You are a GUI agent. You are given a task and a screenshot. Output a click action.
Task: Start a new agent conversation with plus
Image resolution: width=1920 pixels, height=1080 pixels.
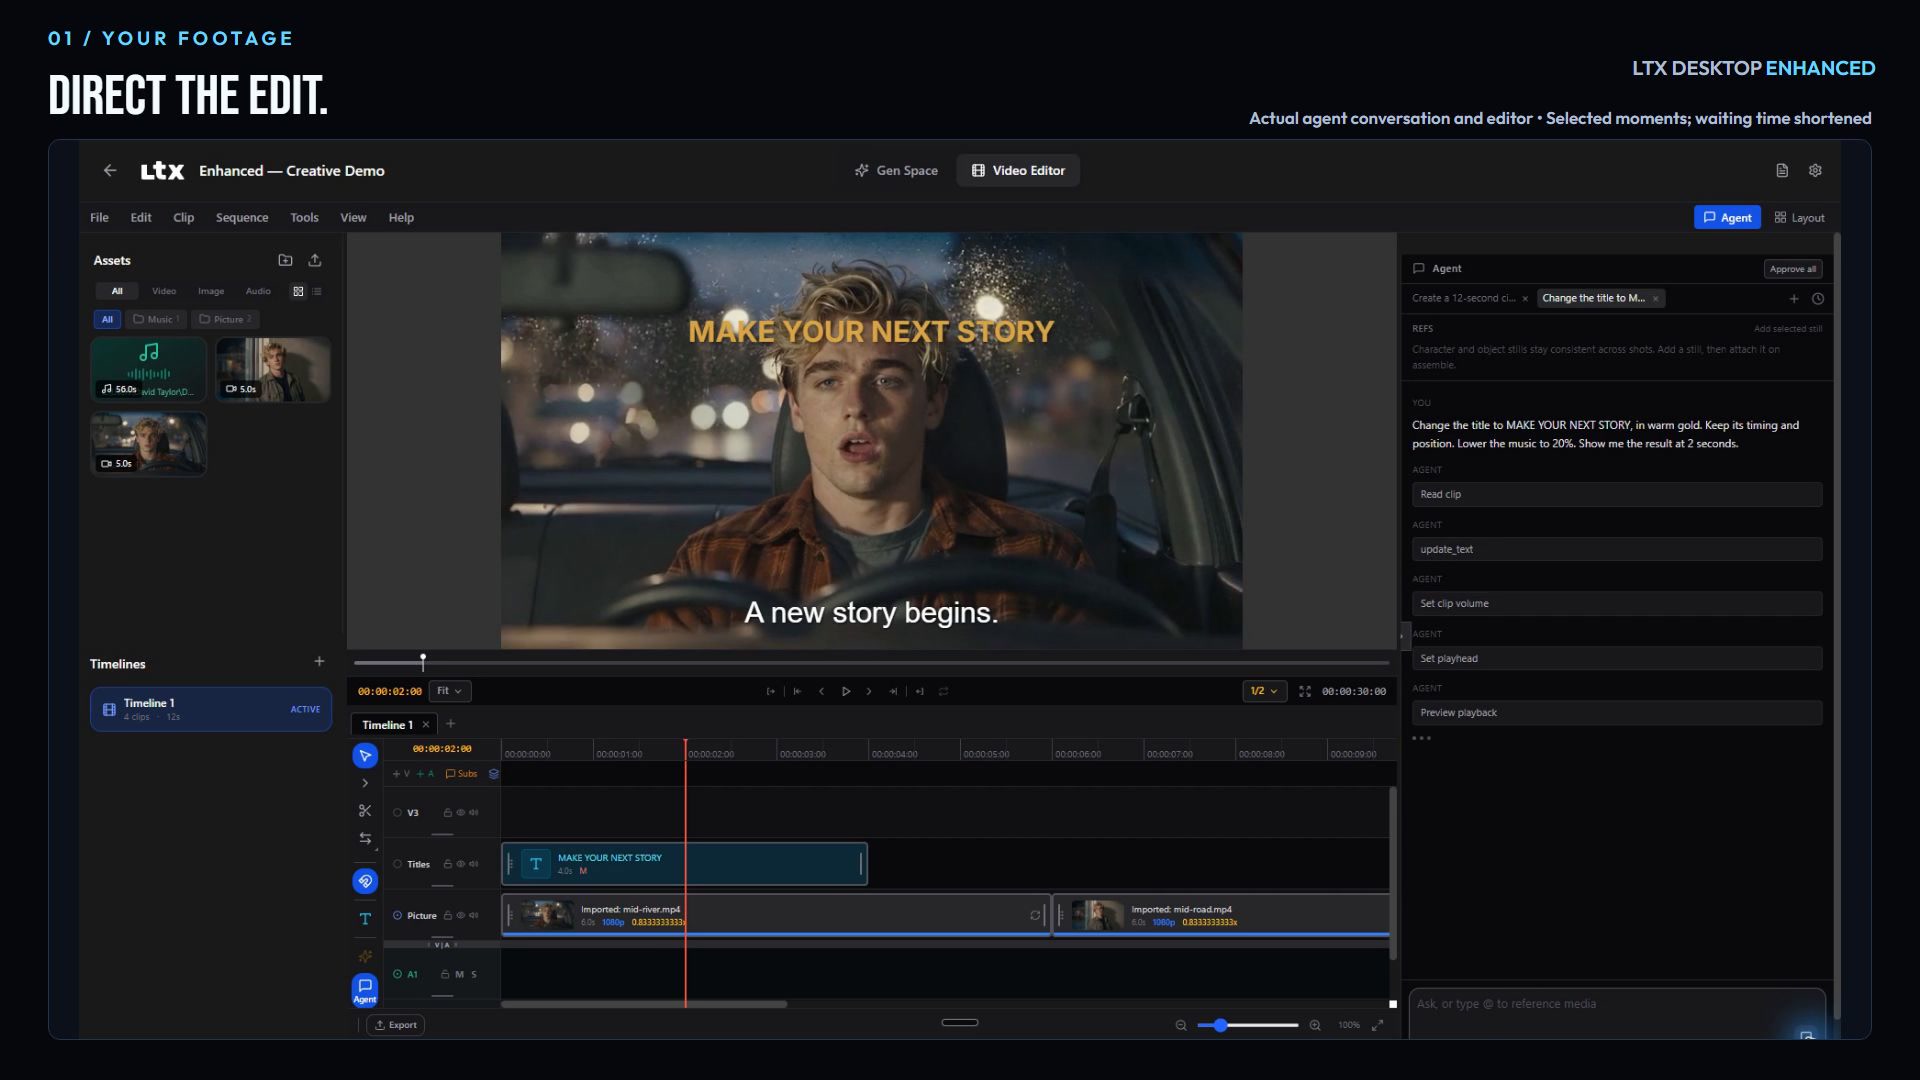coord(1794,299)
